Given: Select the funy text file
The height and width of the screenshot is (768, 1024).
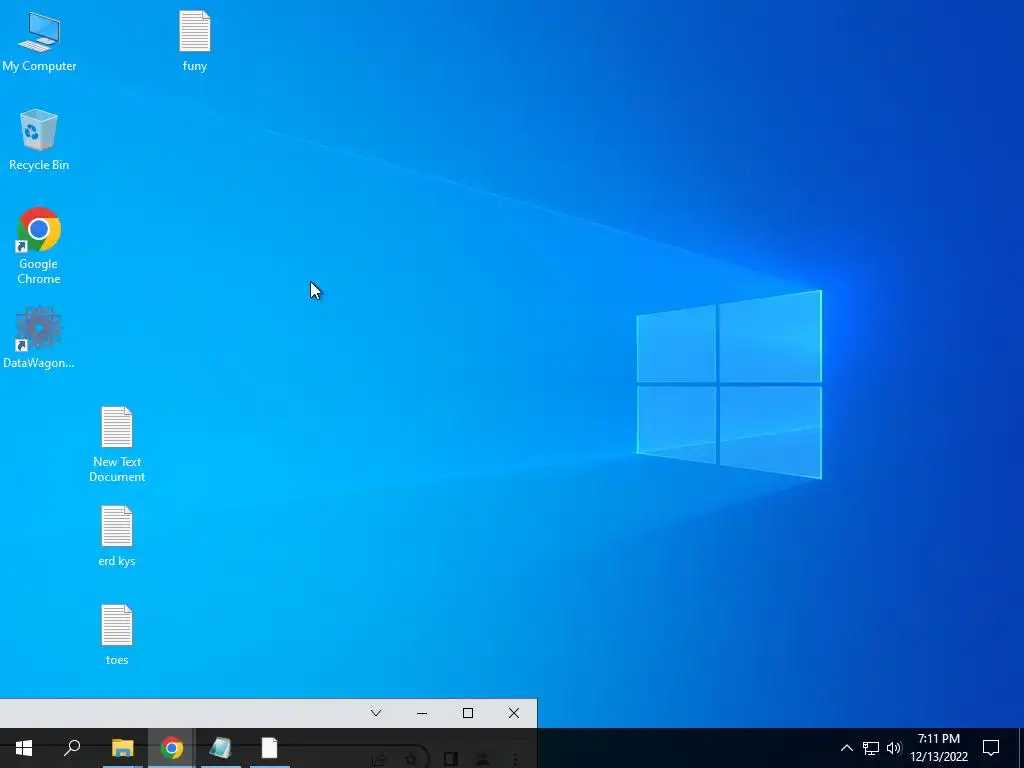Looking at the screenshot, I should pos(195,41).
